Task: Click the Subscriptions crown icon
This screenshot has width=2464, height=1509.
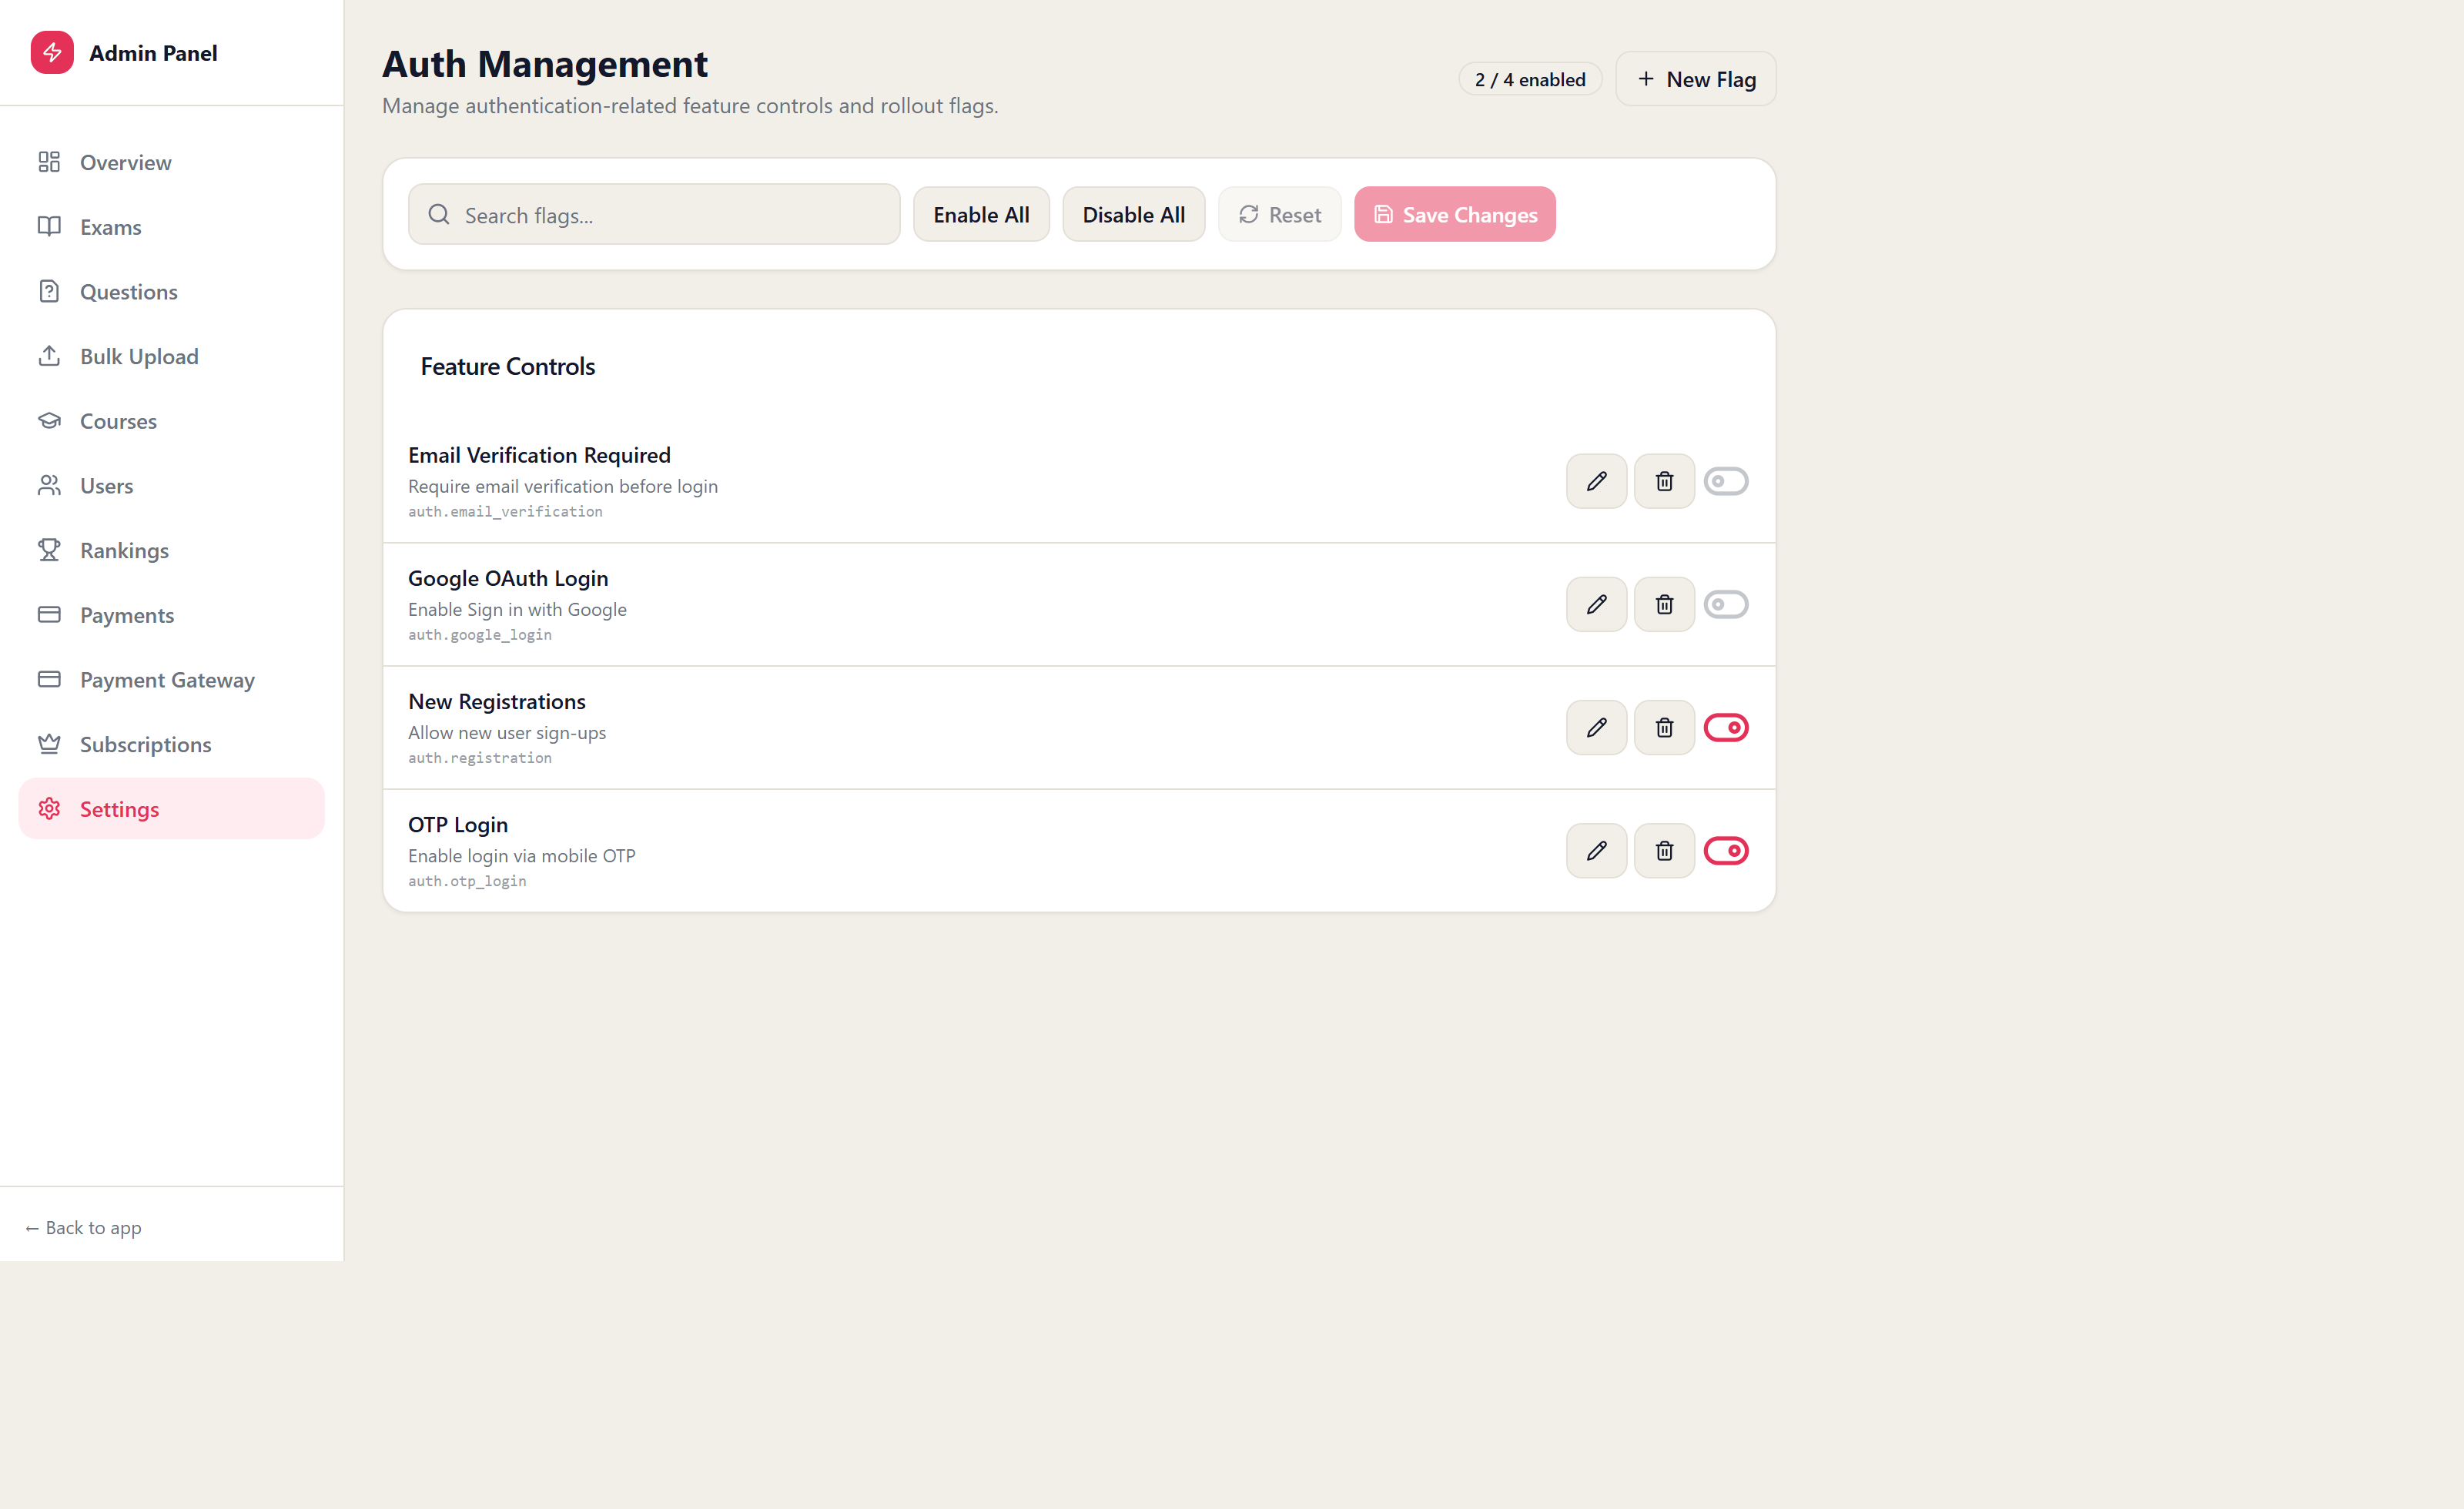Action: click(x=49, y=744)
